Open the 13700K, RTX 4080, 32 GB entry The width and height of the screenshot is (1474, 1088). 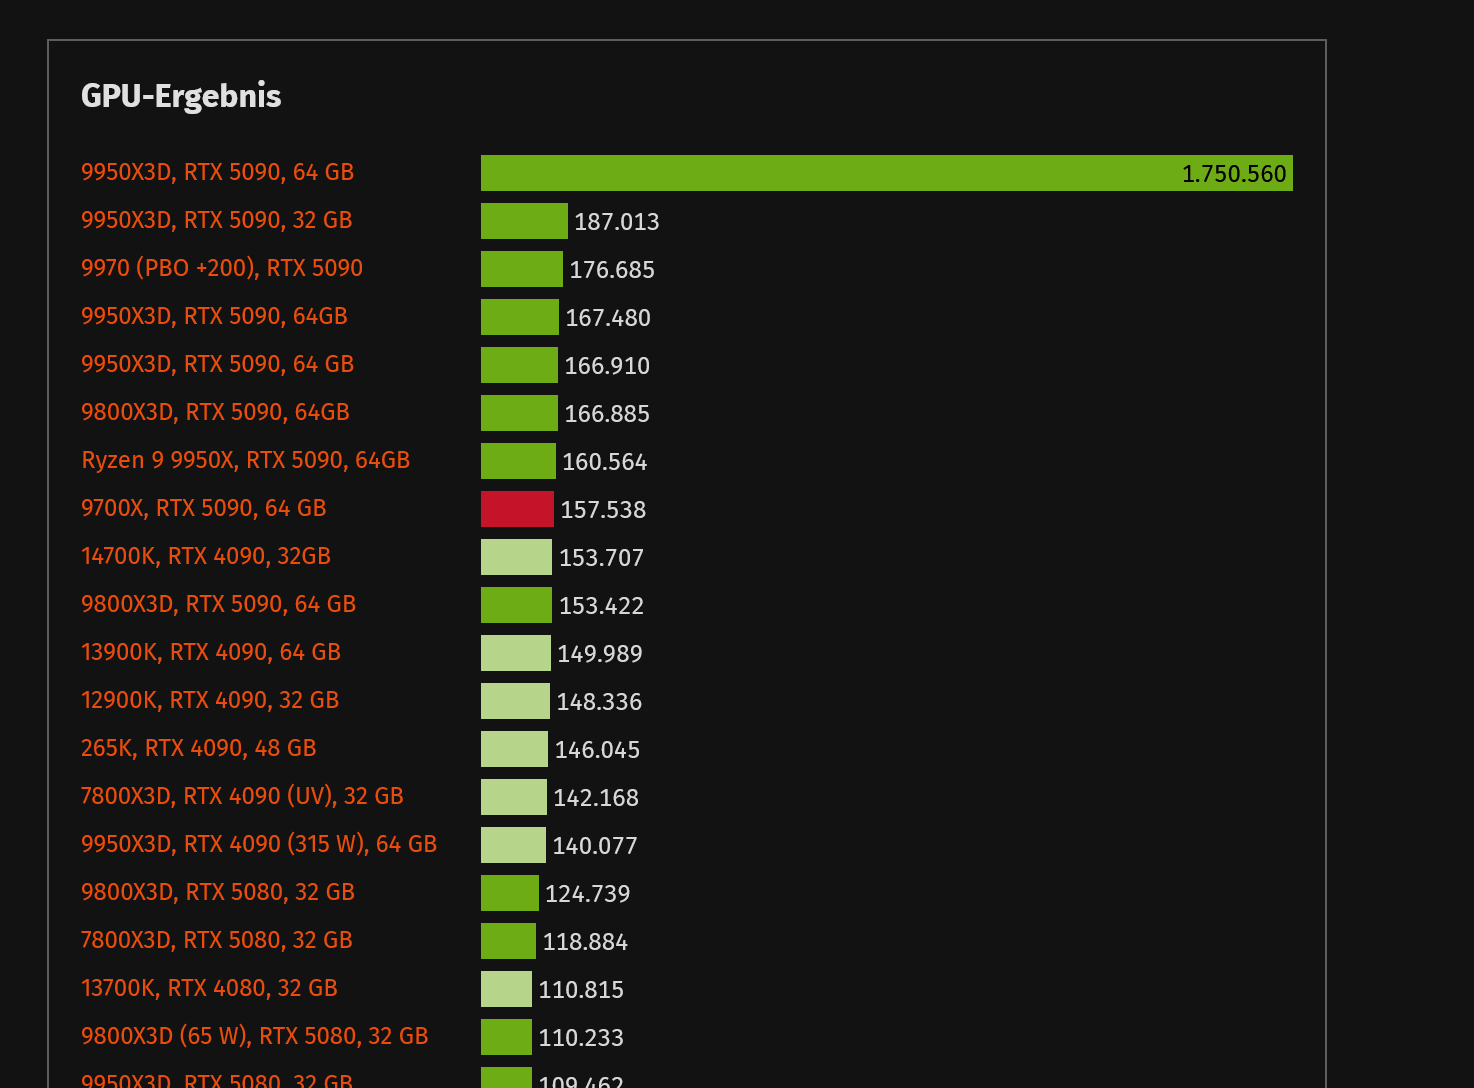pos(209,988)
